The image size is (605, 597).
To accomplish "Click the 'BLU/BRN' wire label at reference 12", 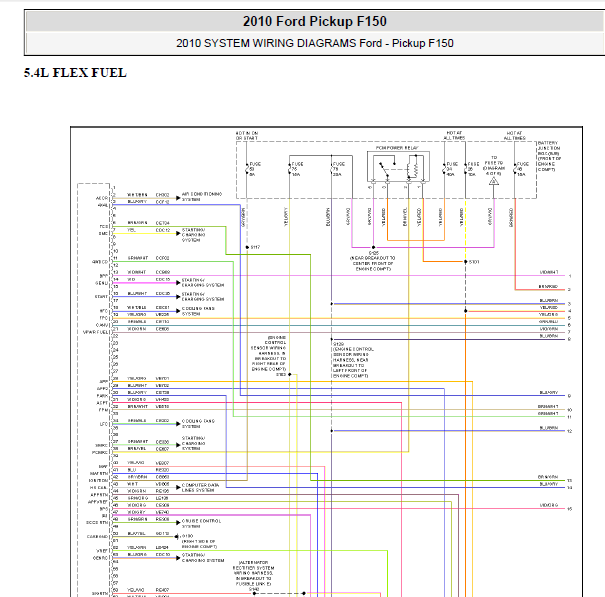I will pyautogui.click(x=549, y=428).
